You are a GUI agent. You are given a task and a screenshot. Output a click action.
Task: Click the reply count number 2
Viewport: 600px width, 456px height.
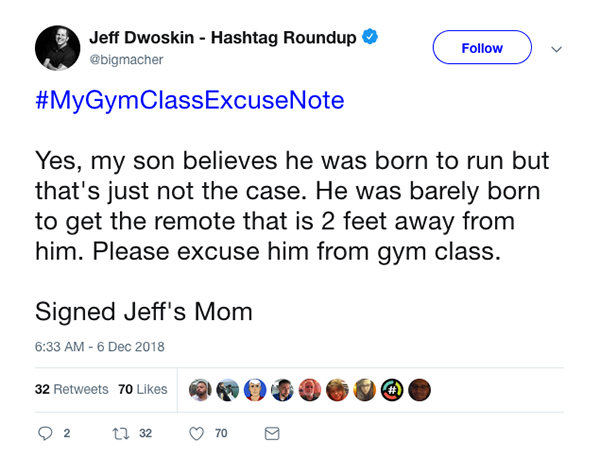pos(67,434)
